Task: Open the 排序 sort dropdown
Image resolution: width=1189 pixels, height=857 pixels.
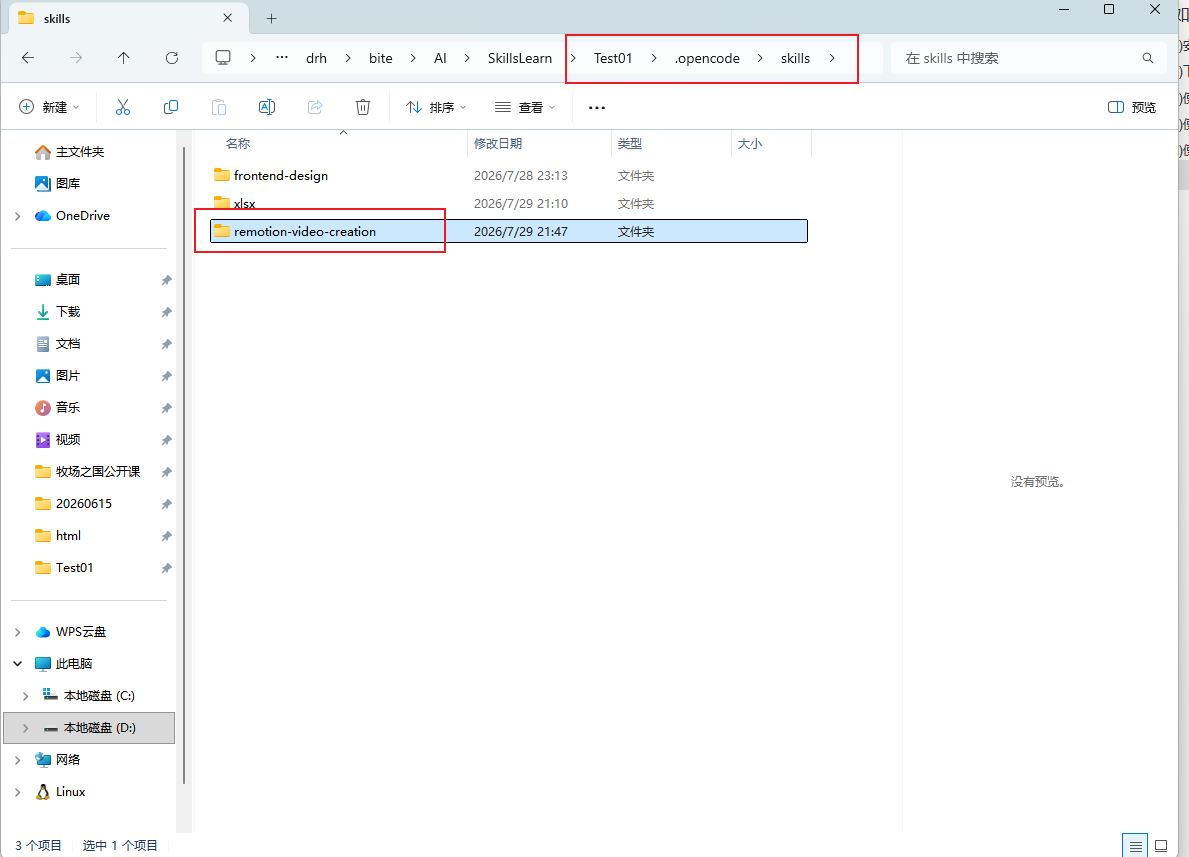Action: [436, 107]
